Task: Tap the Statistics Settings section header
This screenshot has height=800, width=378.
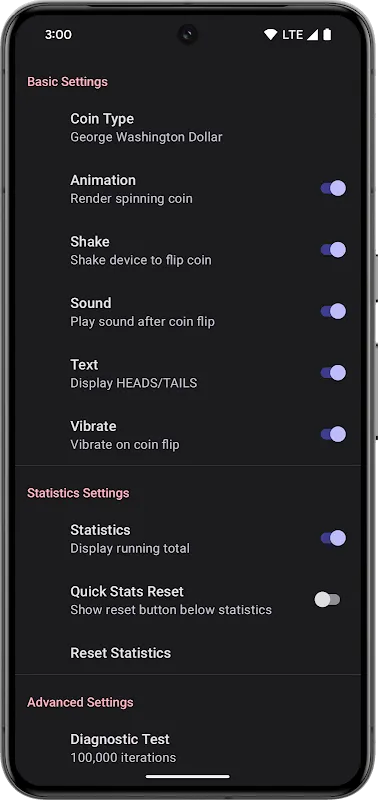Action: [x=78, y=493]
